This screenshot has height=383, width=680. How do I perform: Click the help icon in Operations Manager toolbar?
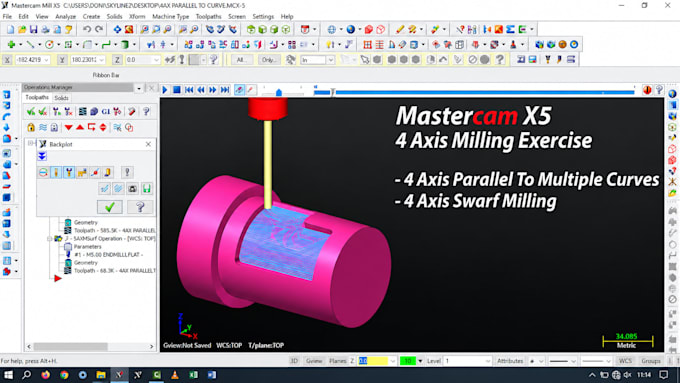coord(147,112)
